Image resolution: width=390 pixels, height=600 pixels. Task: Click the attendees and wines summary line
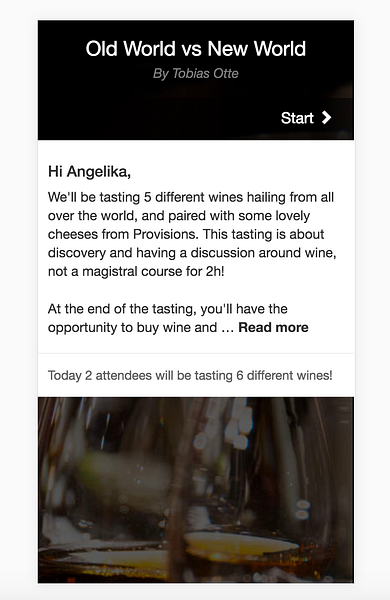190,375
